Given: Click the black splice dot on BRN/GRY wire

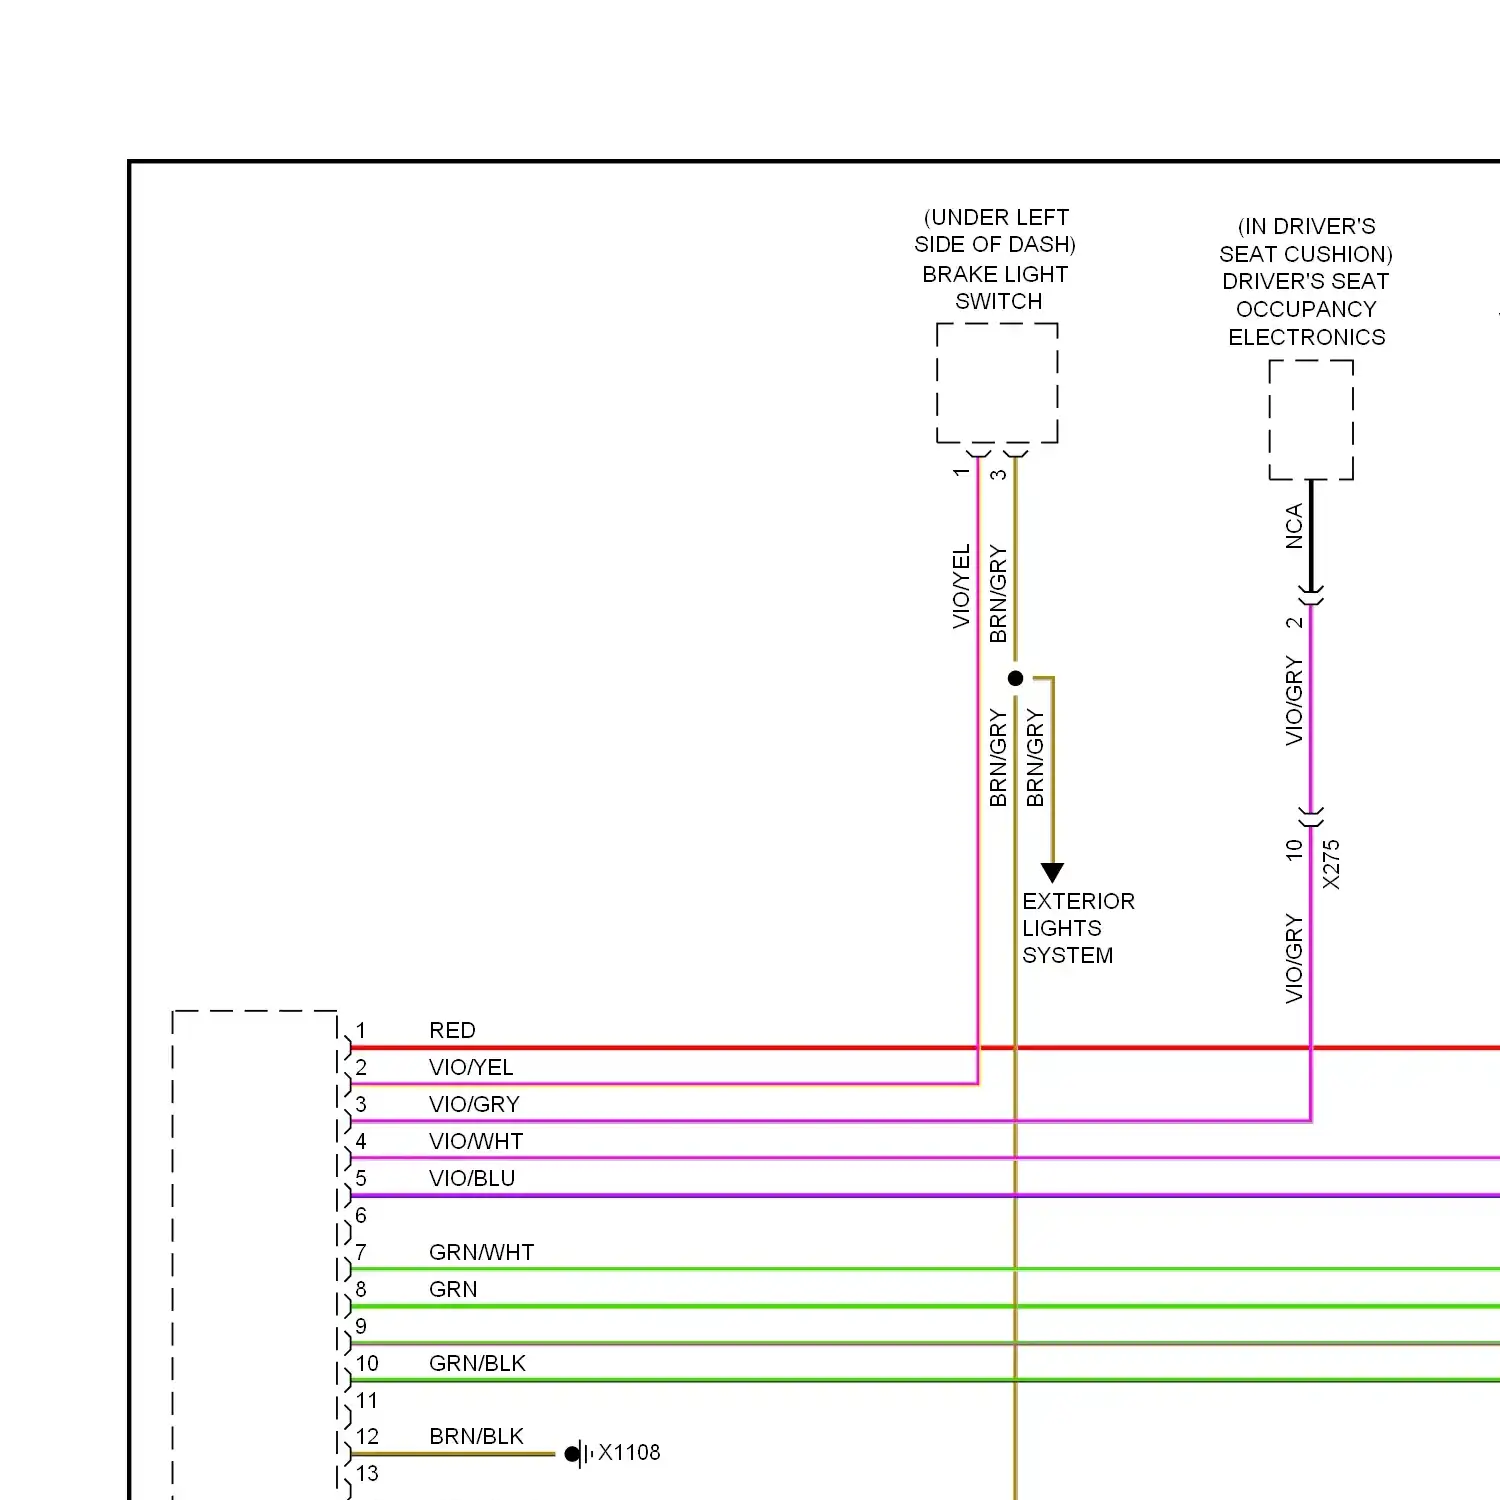Looking at the screenshot, I should (1015, 678).
